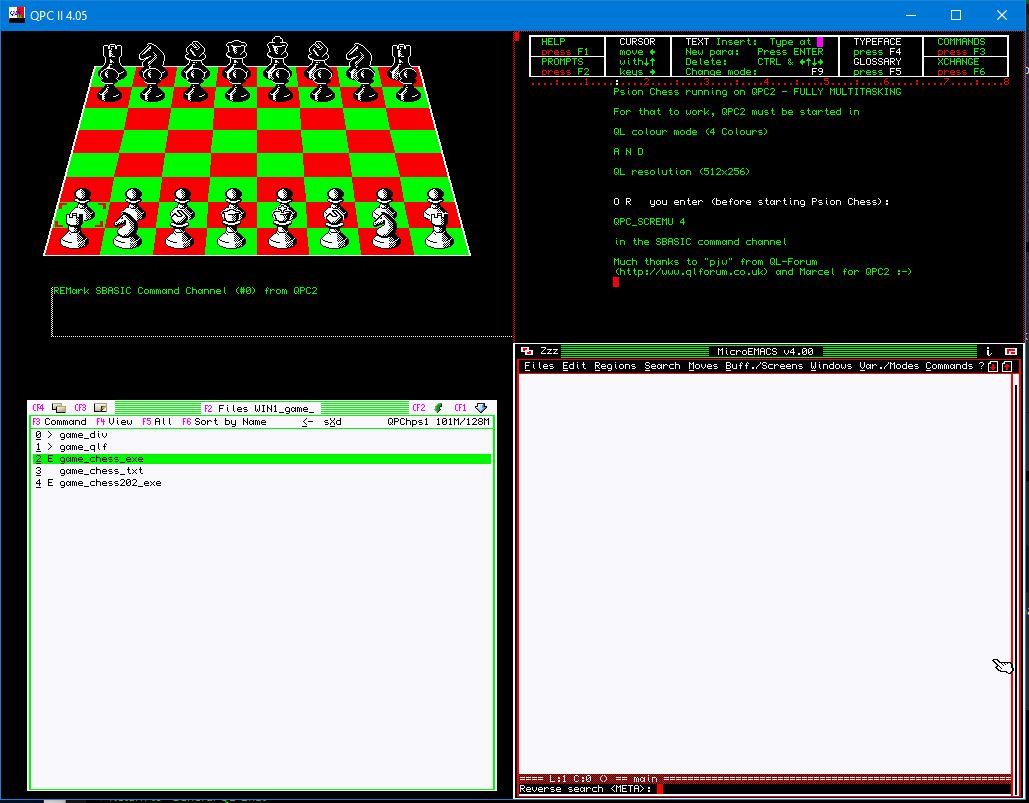Select the game_chess_exe file row
1029x803 pixels.
pos(262,459)
